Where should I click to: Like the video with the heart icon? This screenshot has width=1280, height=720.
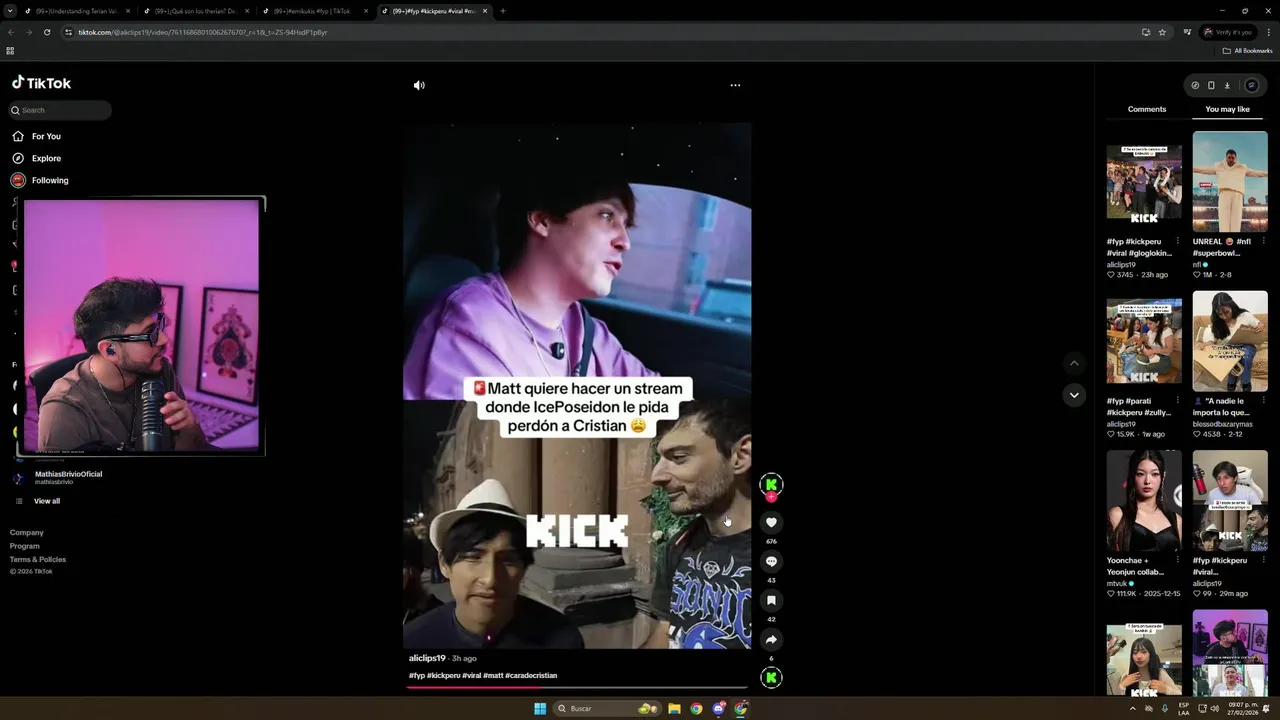coord(771,522)
